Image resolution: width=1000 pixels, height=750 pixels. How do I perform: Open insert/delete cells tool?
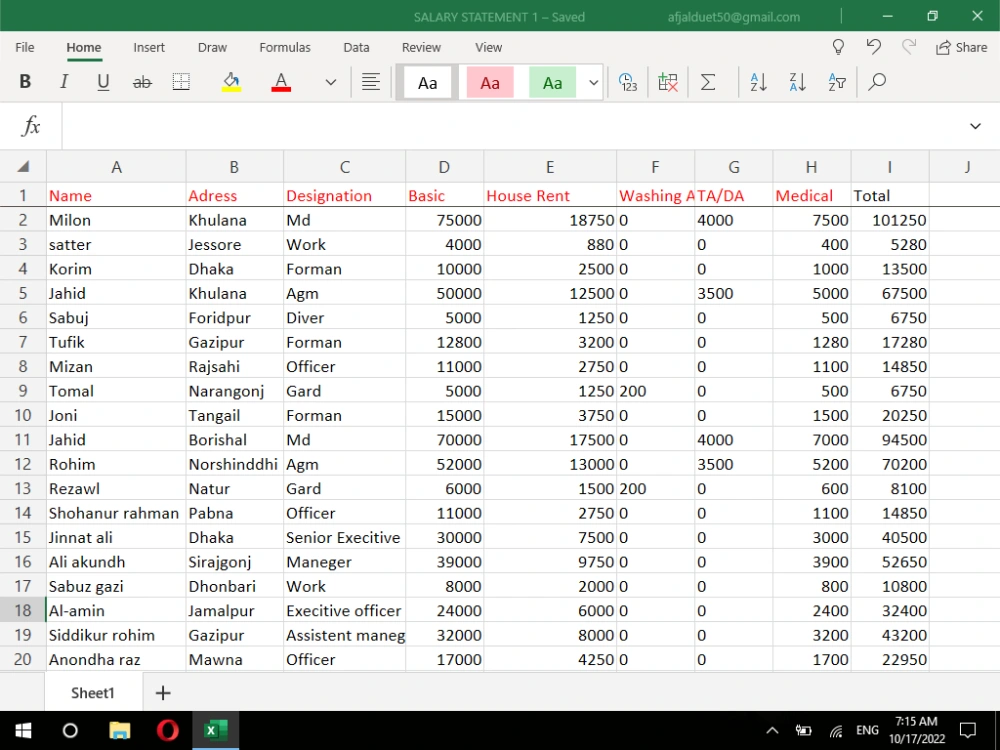pos(668,82)
